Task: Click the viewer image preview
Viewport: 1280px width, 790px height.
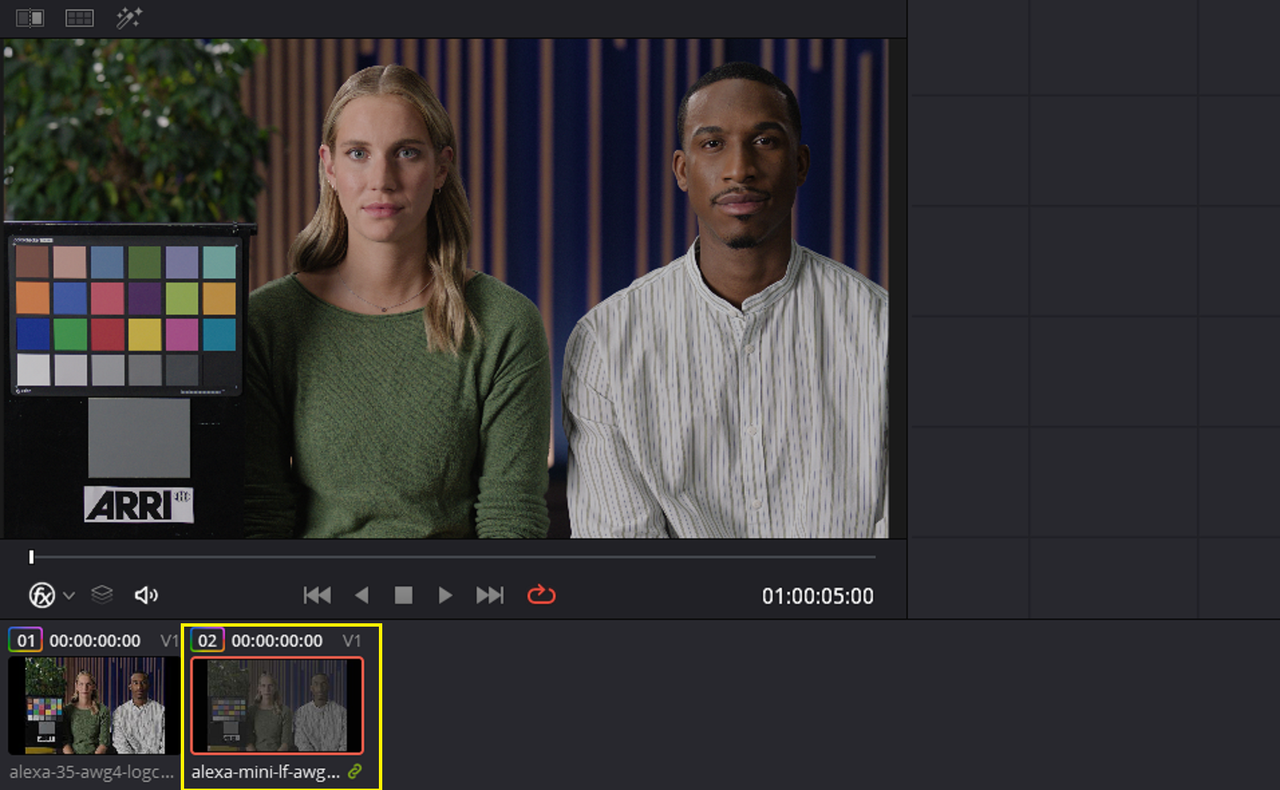Action: point(446,288)
